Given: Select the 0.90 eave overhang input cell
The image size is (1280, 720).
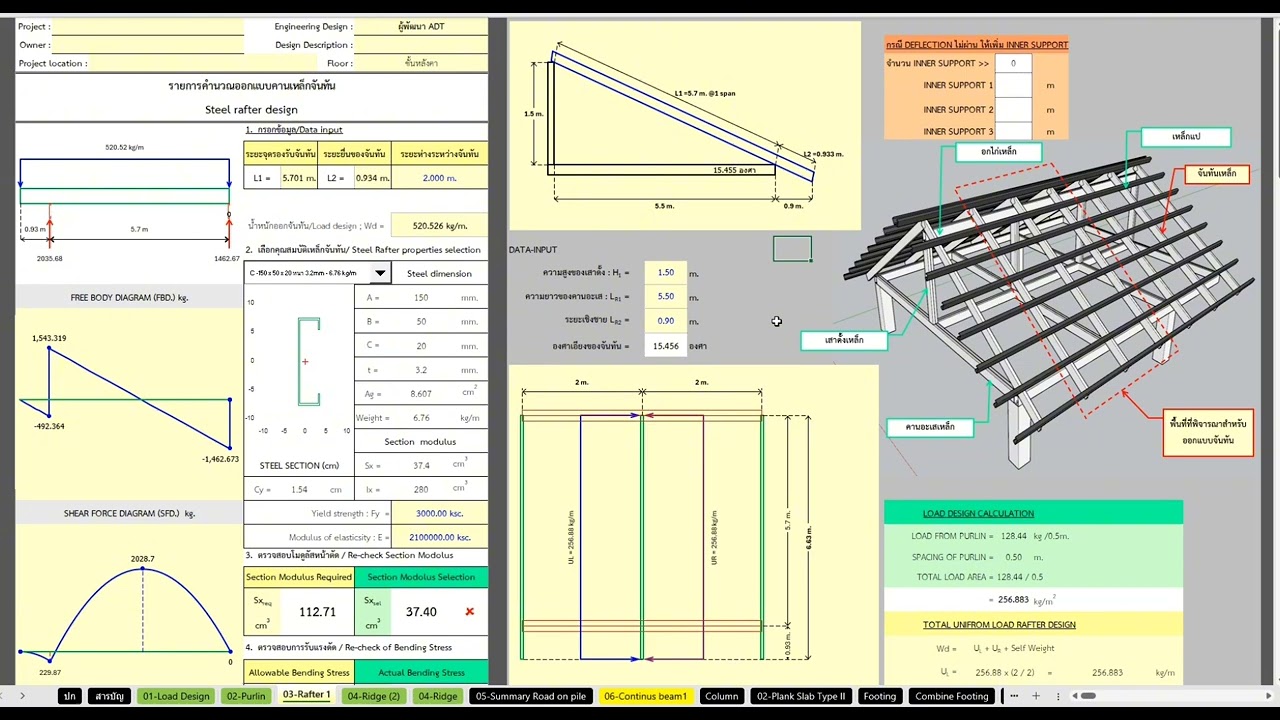Looking at the screenshot, I should pyautogui.click(x=666, y=320).
